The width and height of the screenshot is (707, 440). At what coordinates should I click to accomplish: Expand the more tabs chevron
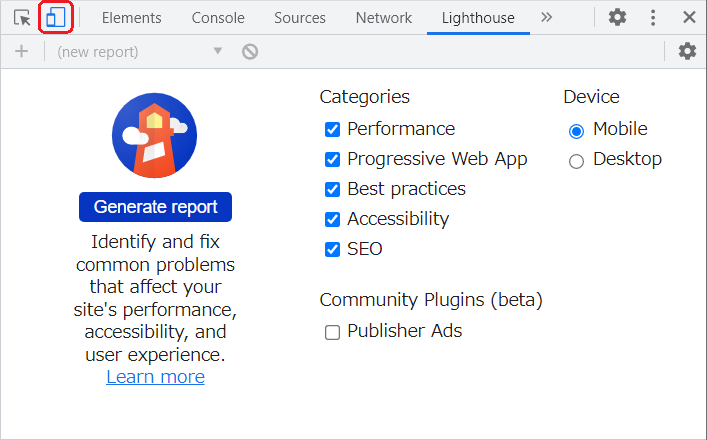click(546, 18)
